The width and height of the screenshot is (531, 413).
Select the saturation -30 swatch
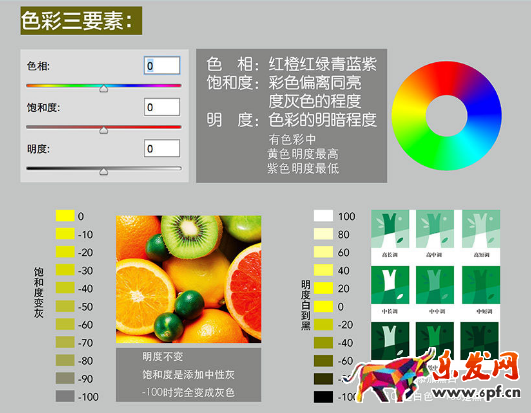click(x=65, y=270)
